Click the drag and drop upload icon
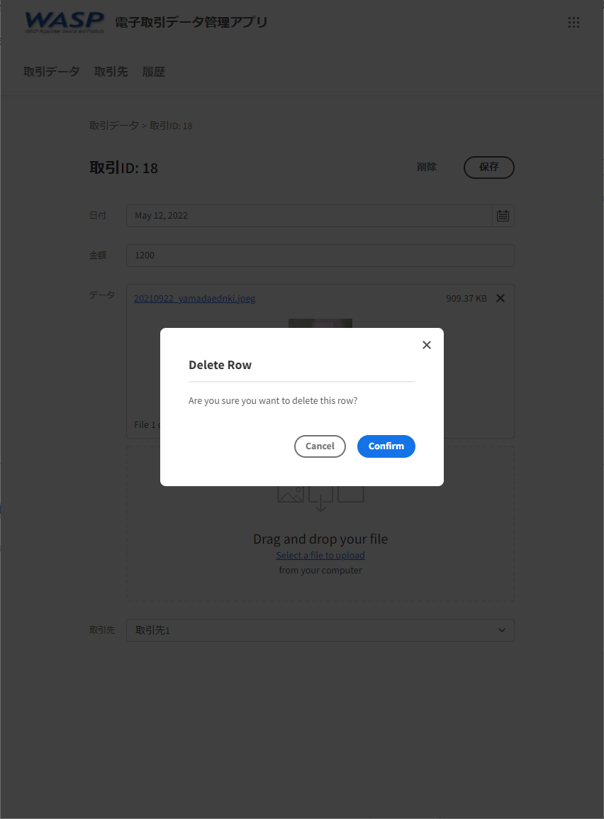Screen dimensions: 604x819 tap(320, 498)
